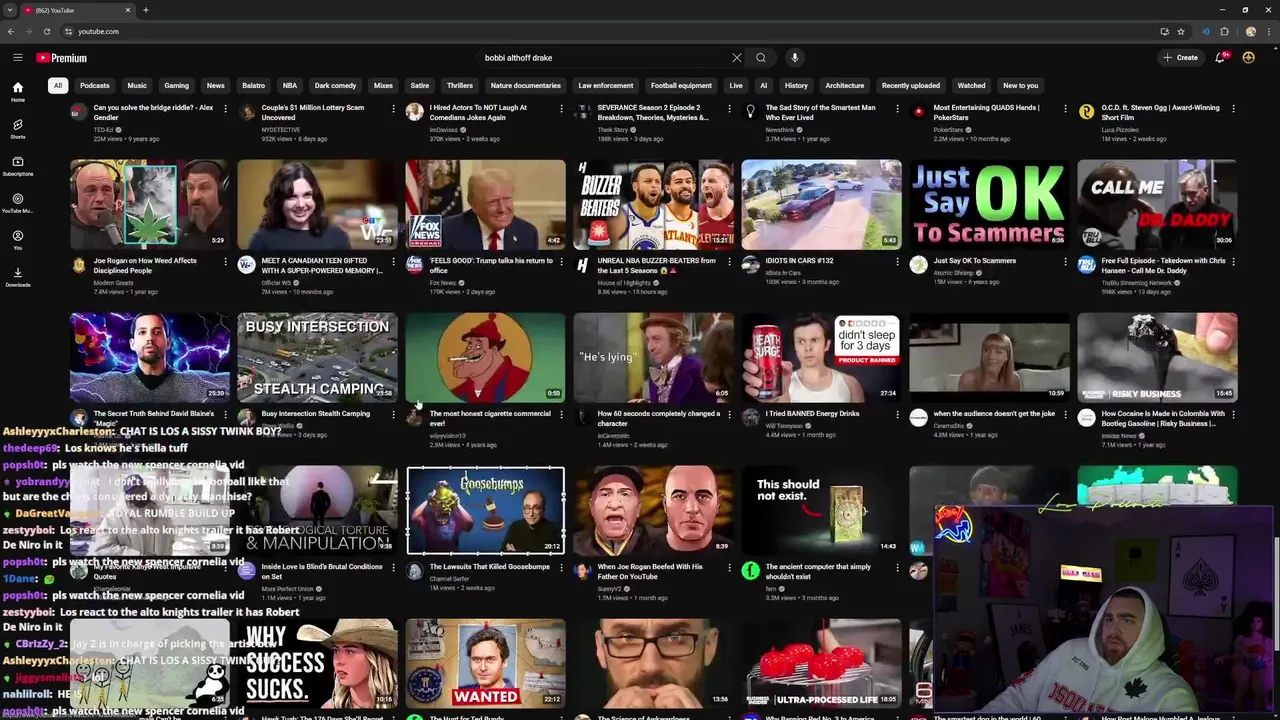Open 'The Lawsuits That Killed Goosebumps' title
This screenshot has width=1280, height=720.
click(x=490, y=567)
